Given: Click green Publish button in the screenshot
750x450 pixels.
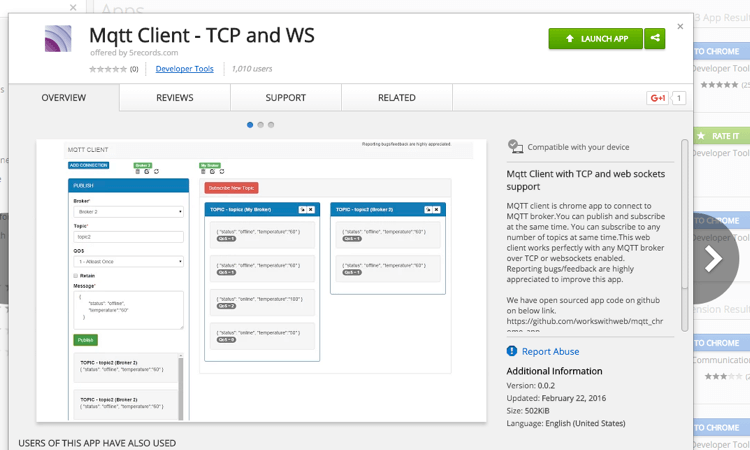Looking at the screenshot, I should tap(86, 340).
